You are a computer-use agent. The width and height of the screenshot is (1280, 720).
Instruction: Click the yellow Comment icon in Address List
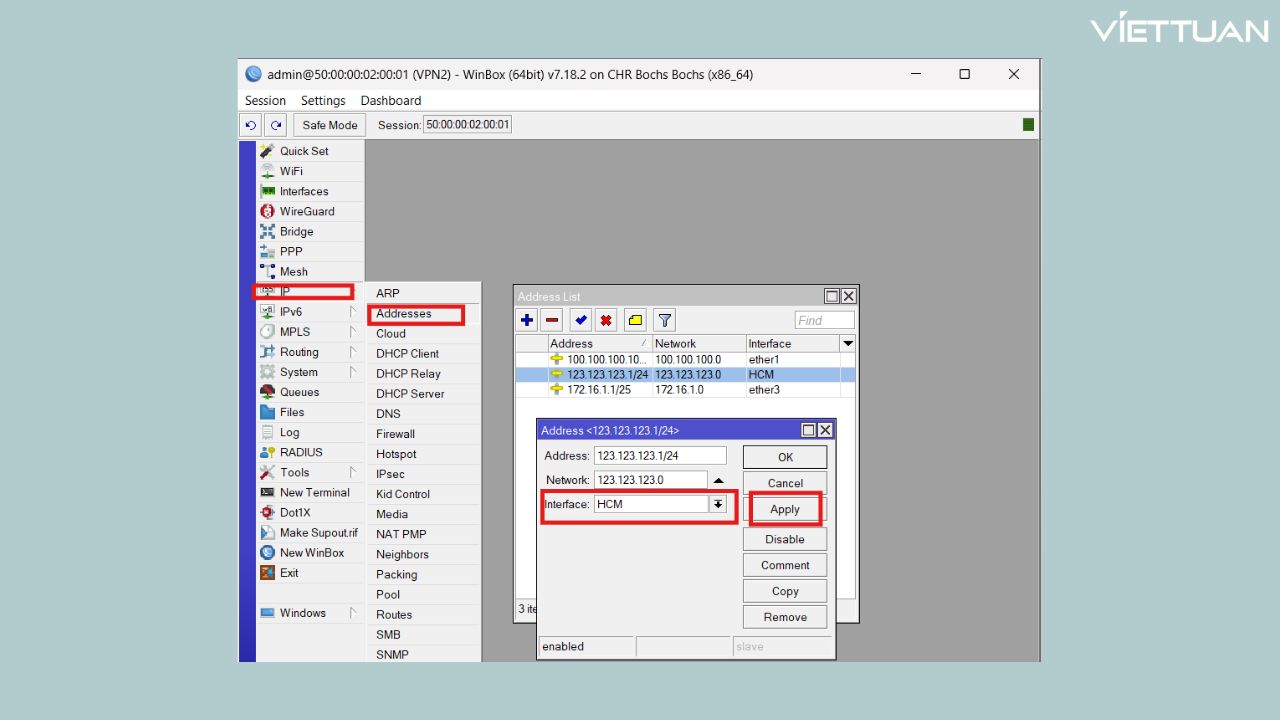coord(635,320)
